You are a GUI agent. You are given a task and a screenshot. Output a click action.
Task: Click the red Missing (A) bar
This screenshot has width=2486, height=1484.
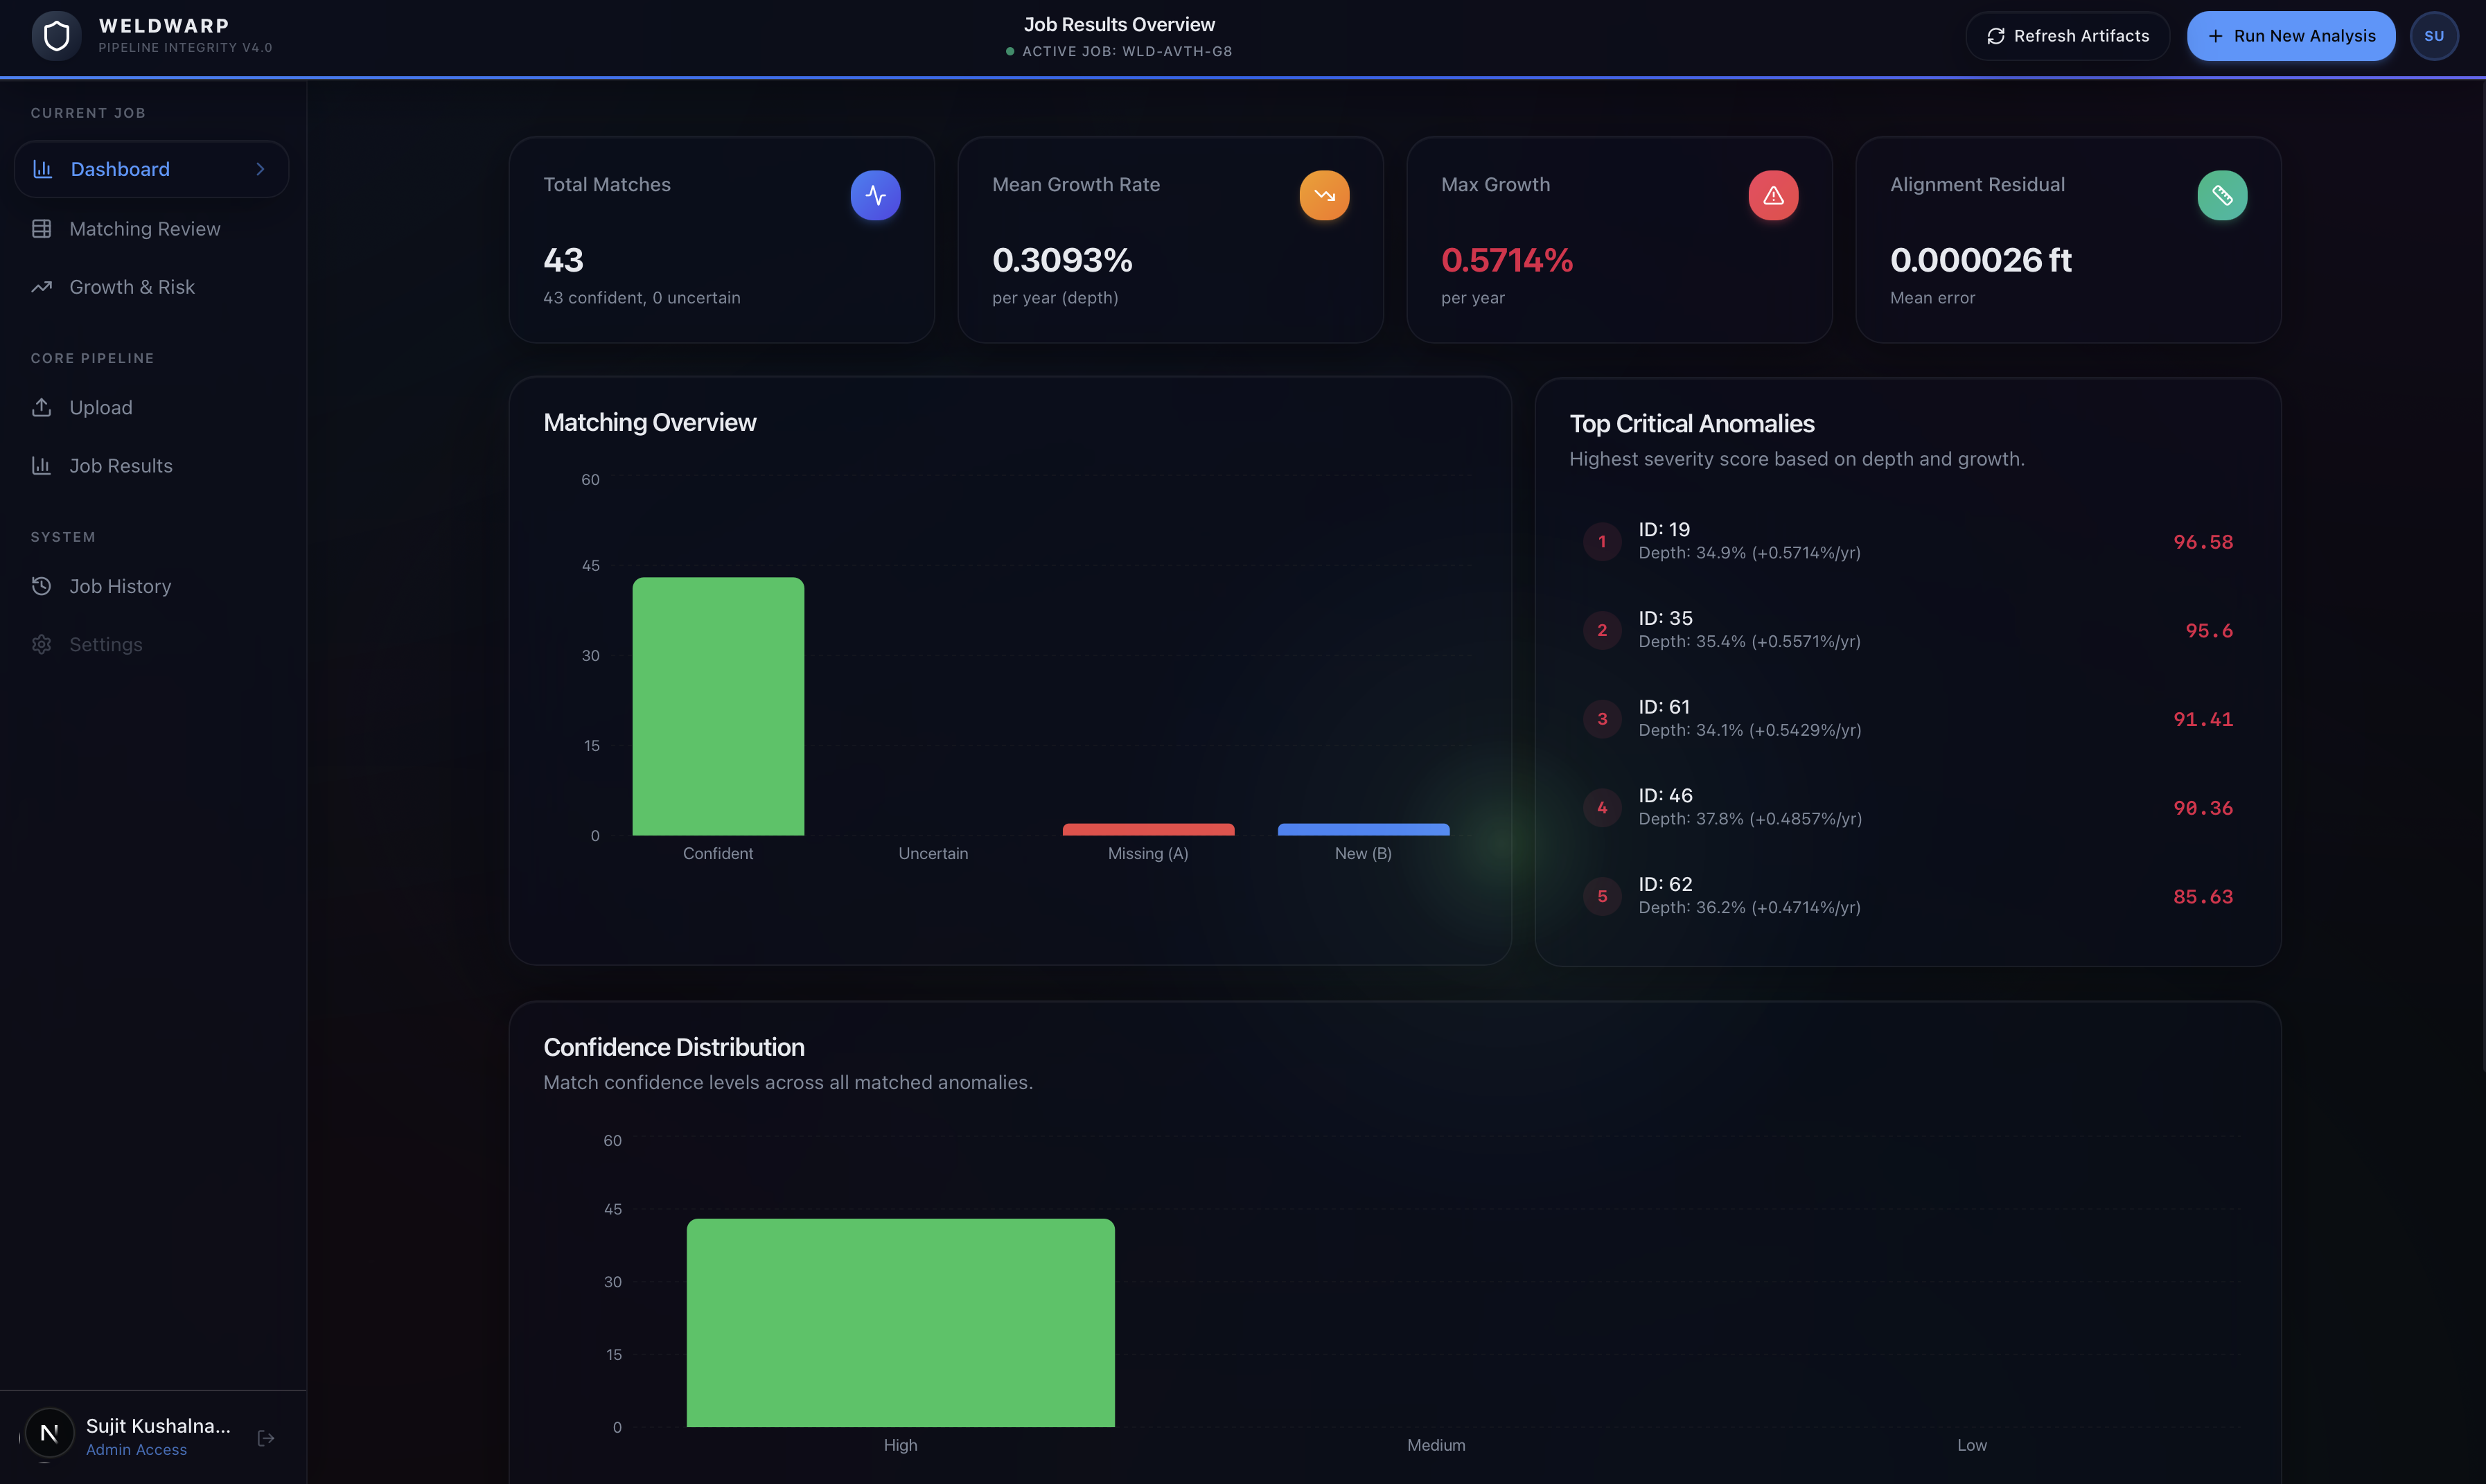click(x=1148, y=829)
